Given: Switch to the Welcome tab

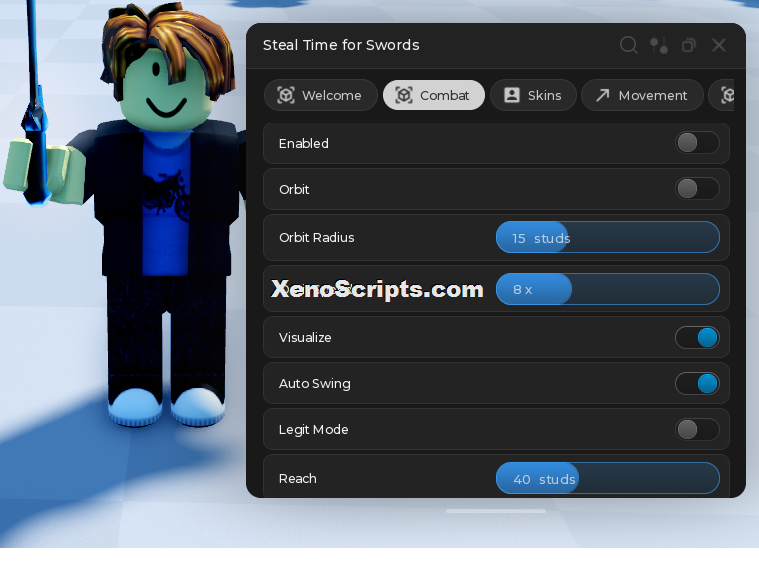Looking at the screenshot, I should point(320,95).
